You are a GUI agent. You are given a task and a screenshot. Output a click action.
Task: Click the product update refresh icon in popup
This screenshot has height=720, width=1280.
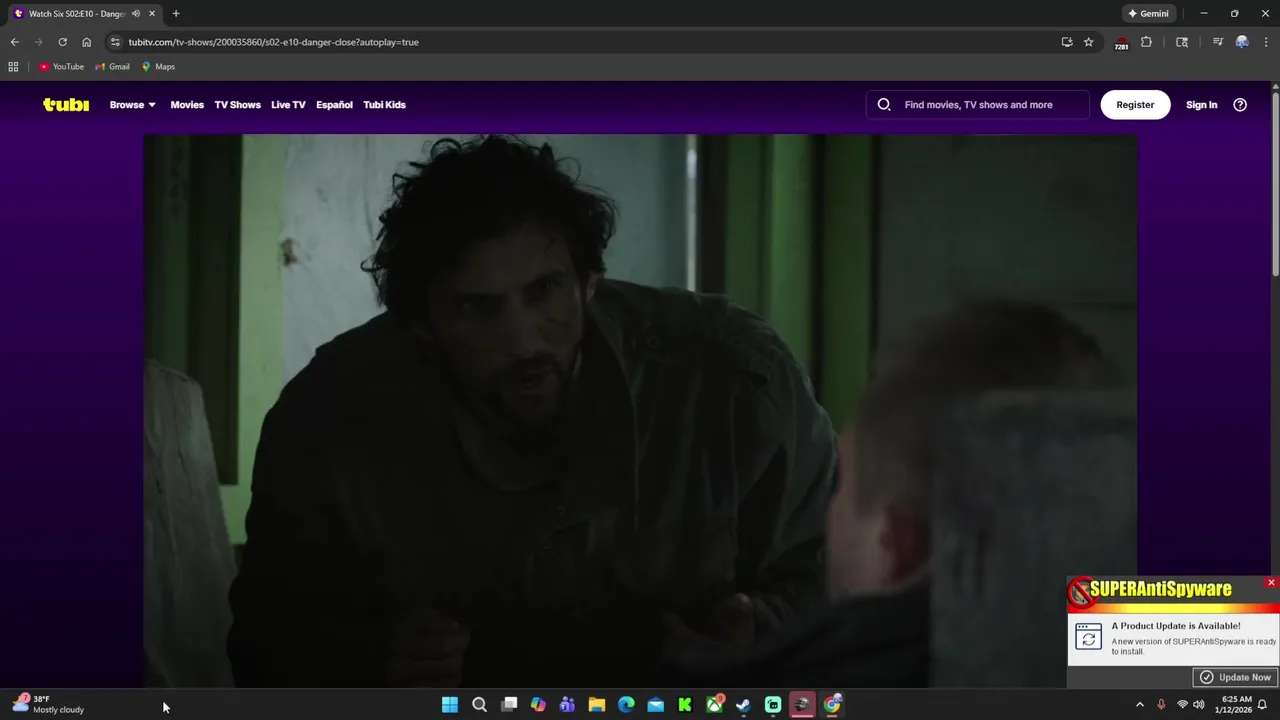point(1088,636)
